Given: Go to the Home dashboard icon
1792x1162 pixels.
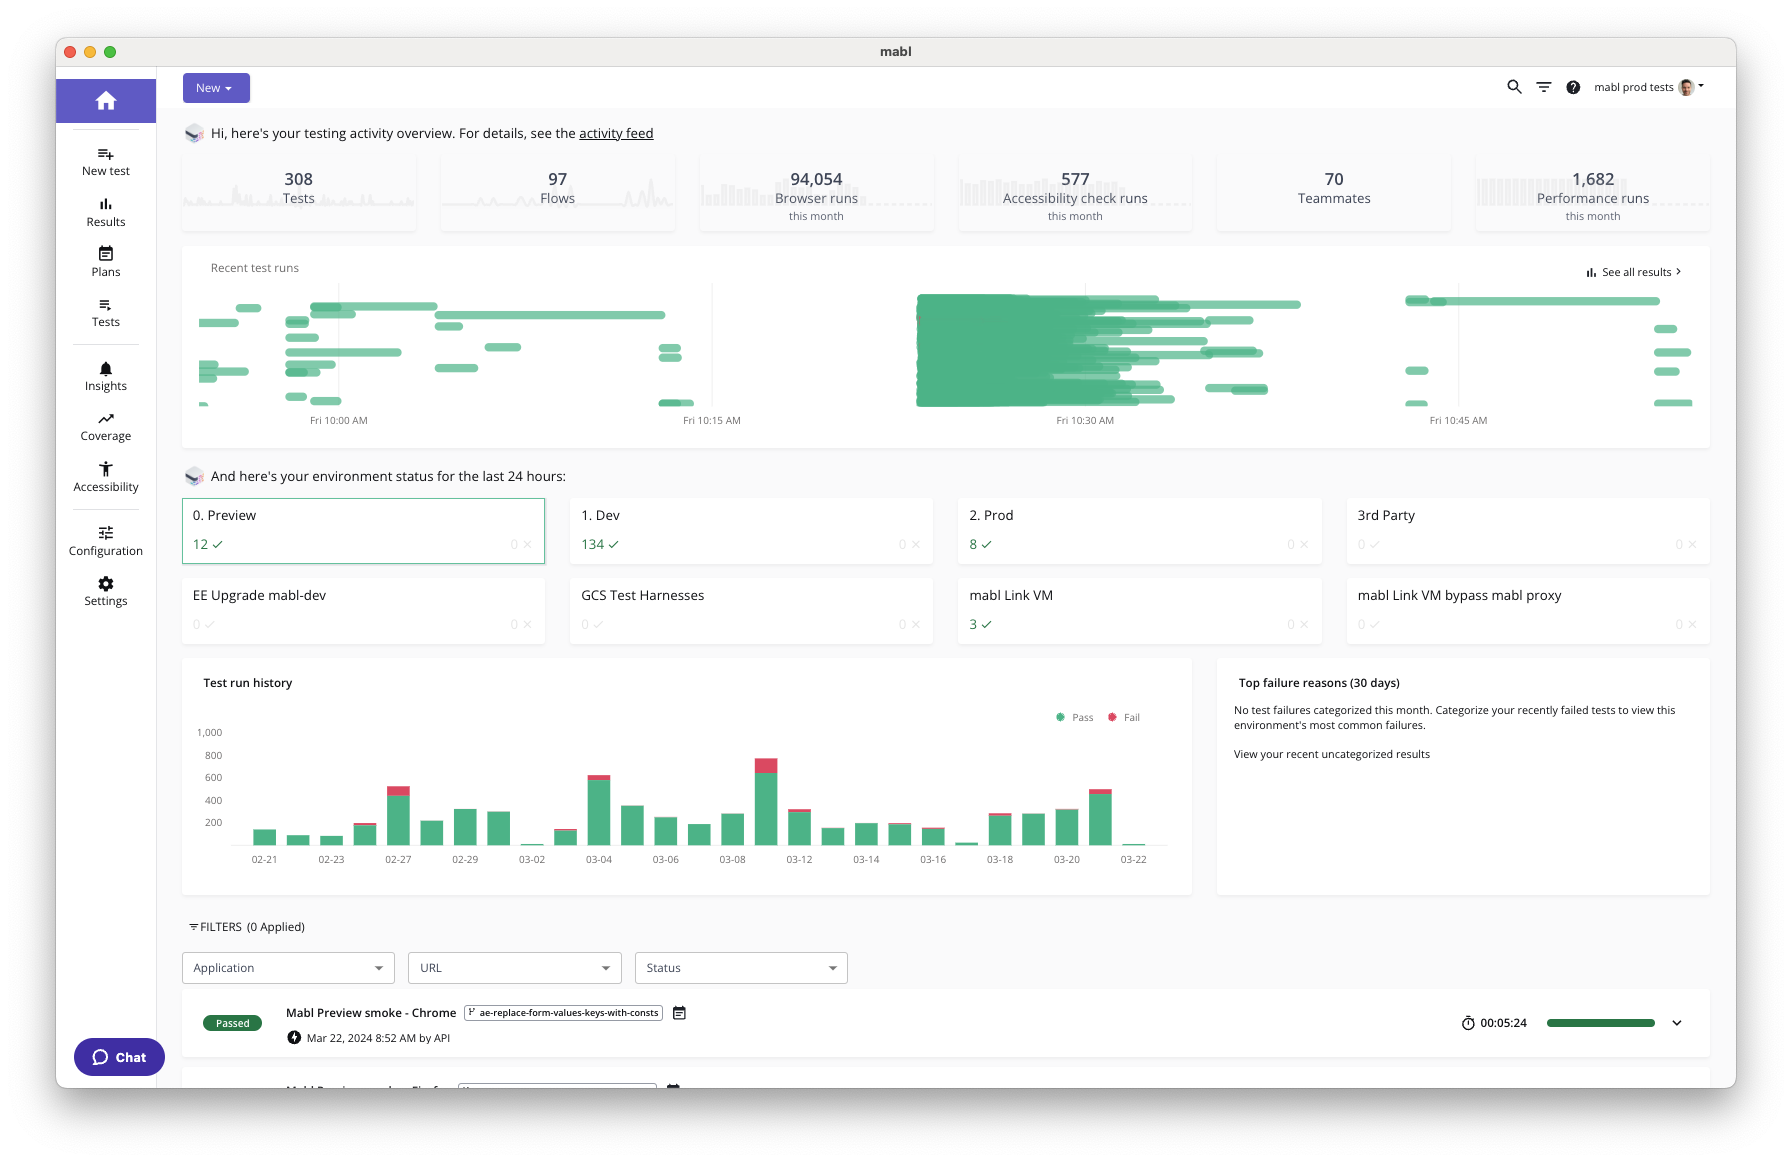Looking at the screenshot, I should click(106, 101).
